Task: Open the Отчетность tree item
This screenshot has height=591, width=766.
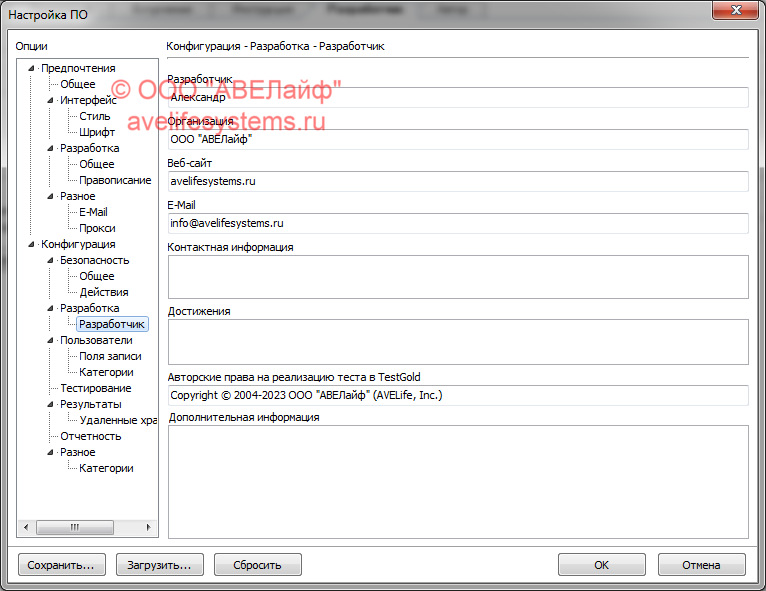Action: 90,436
